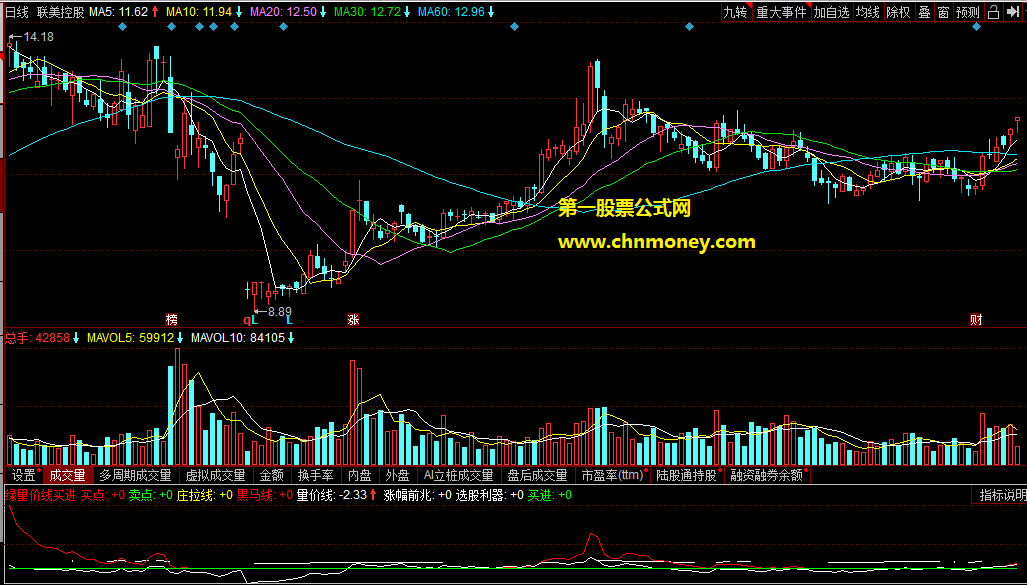Switch to 融资融券余额 tab

[x=768, y=476]
